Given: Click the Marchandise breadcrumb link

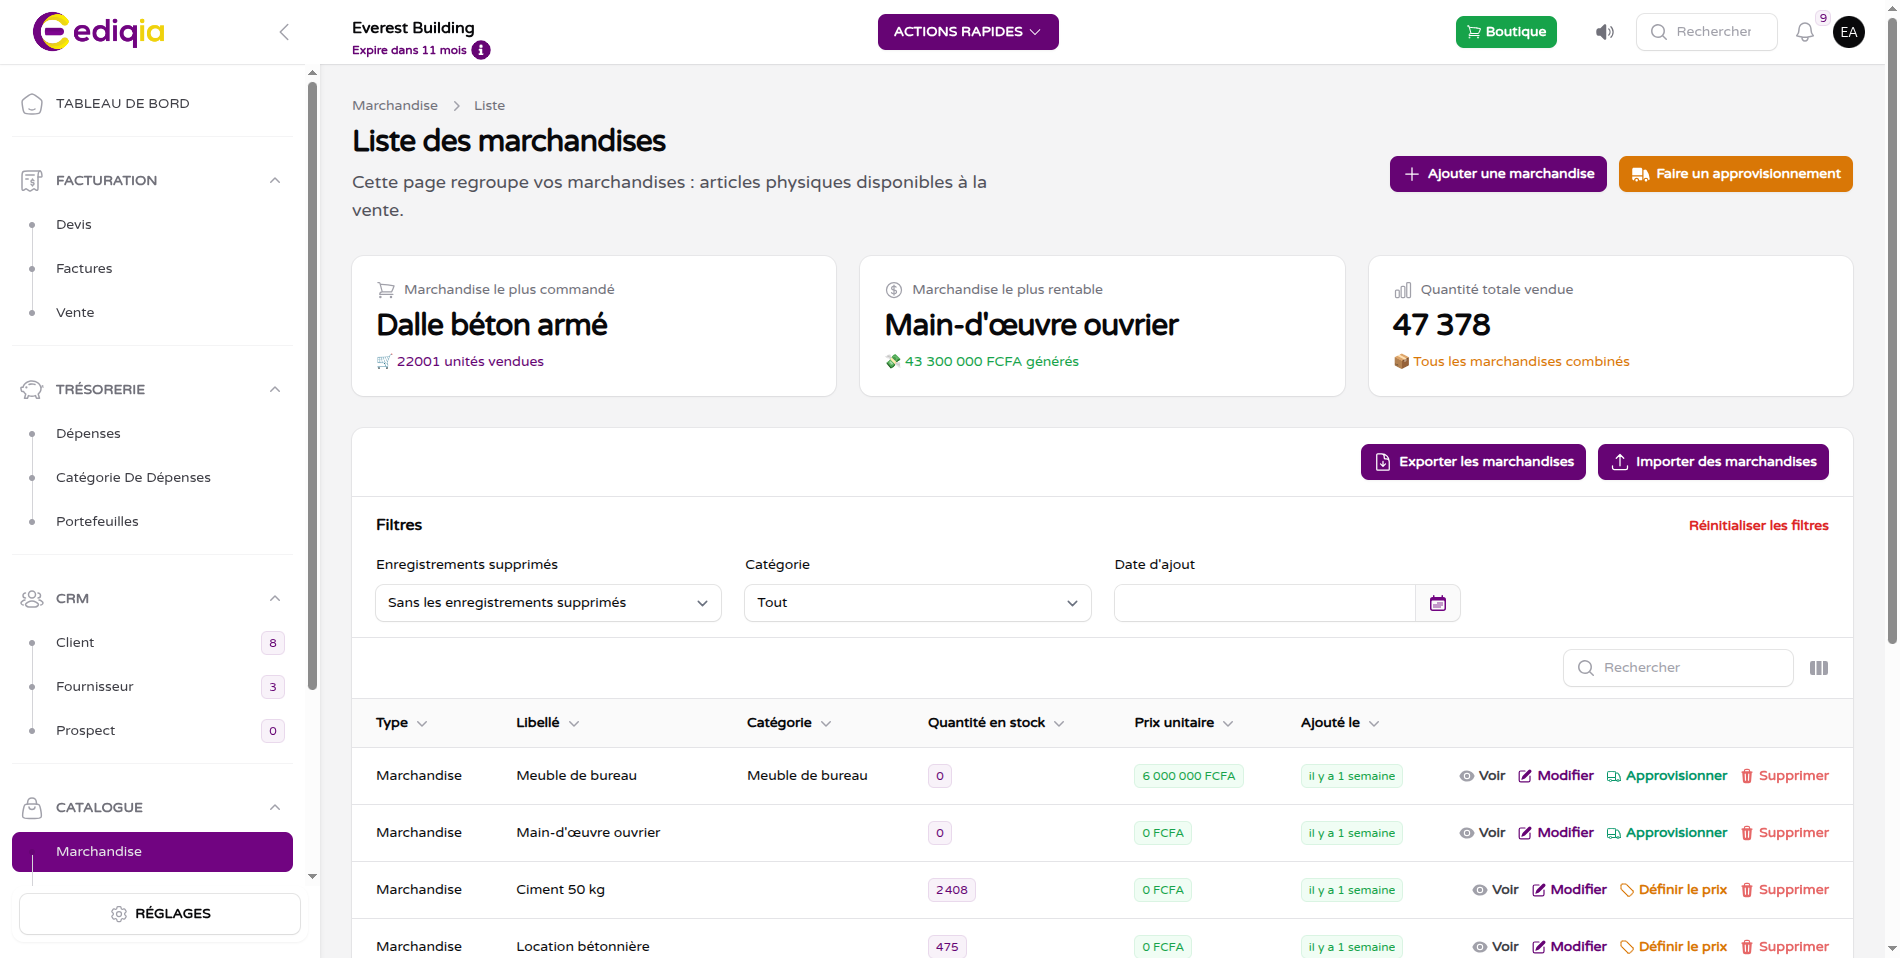Looking at the screenshot, I should [x=395, y=106].
